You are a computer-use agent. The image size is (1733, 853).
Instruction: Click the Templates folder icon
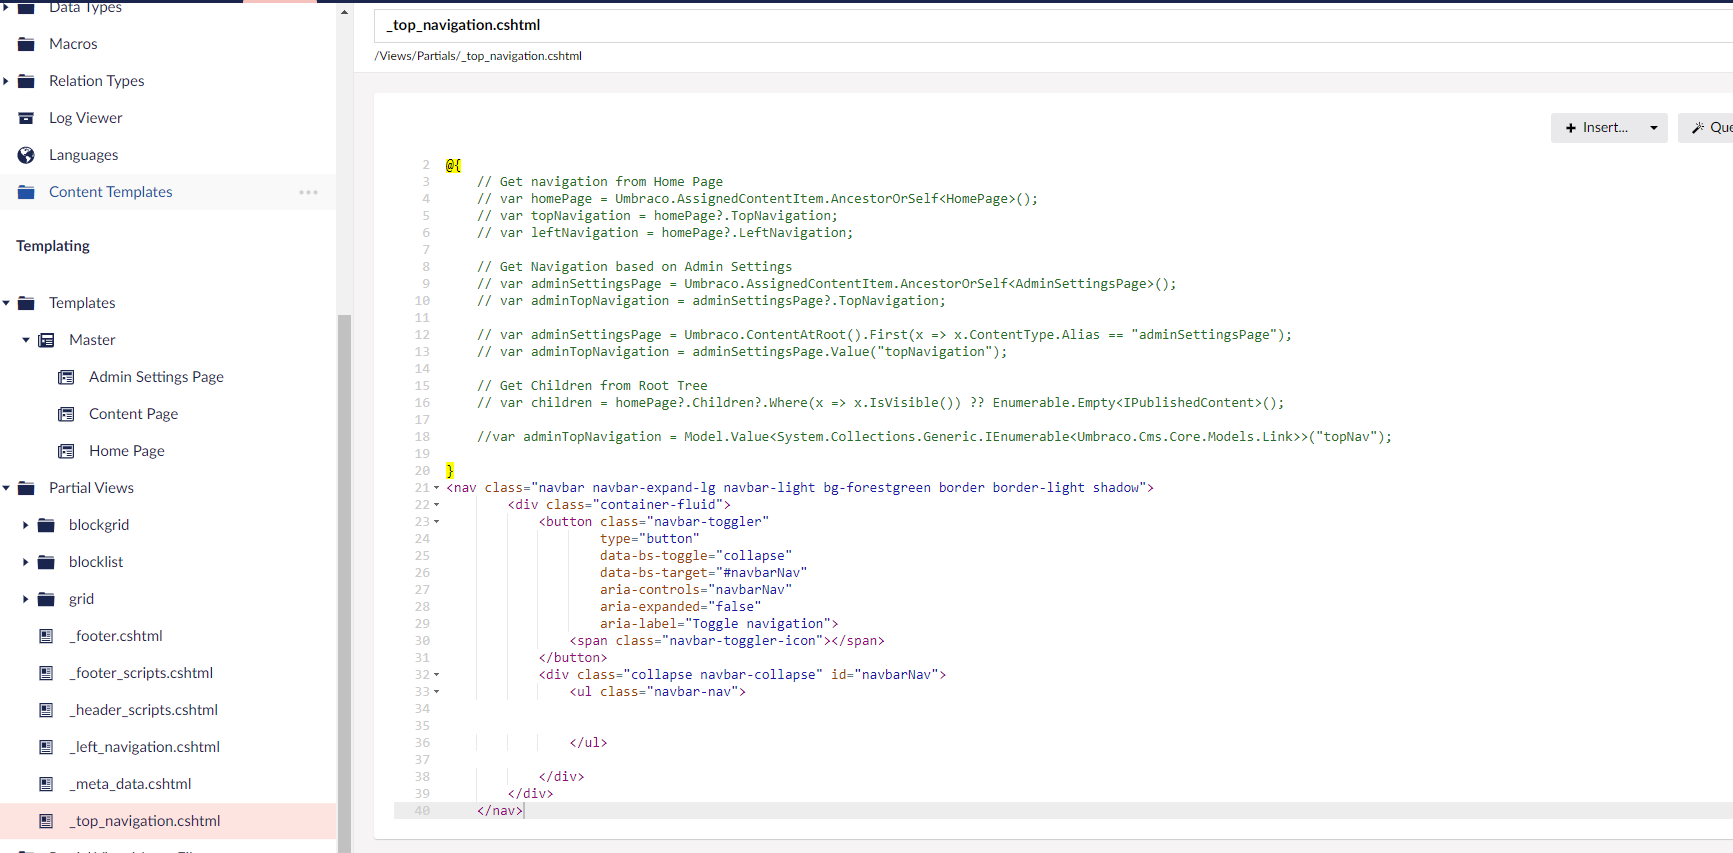[26, 303]
